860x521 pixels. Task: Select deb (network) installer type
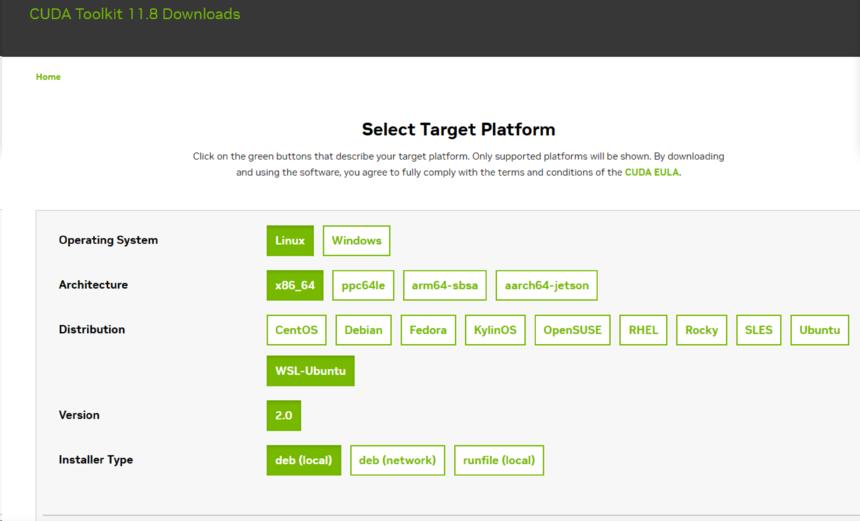click(397, 460)
